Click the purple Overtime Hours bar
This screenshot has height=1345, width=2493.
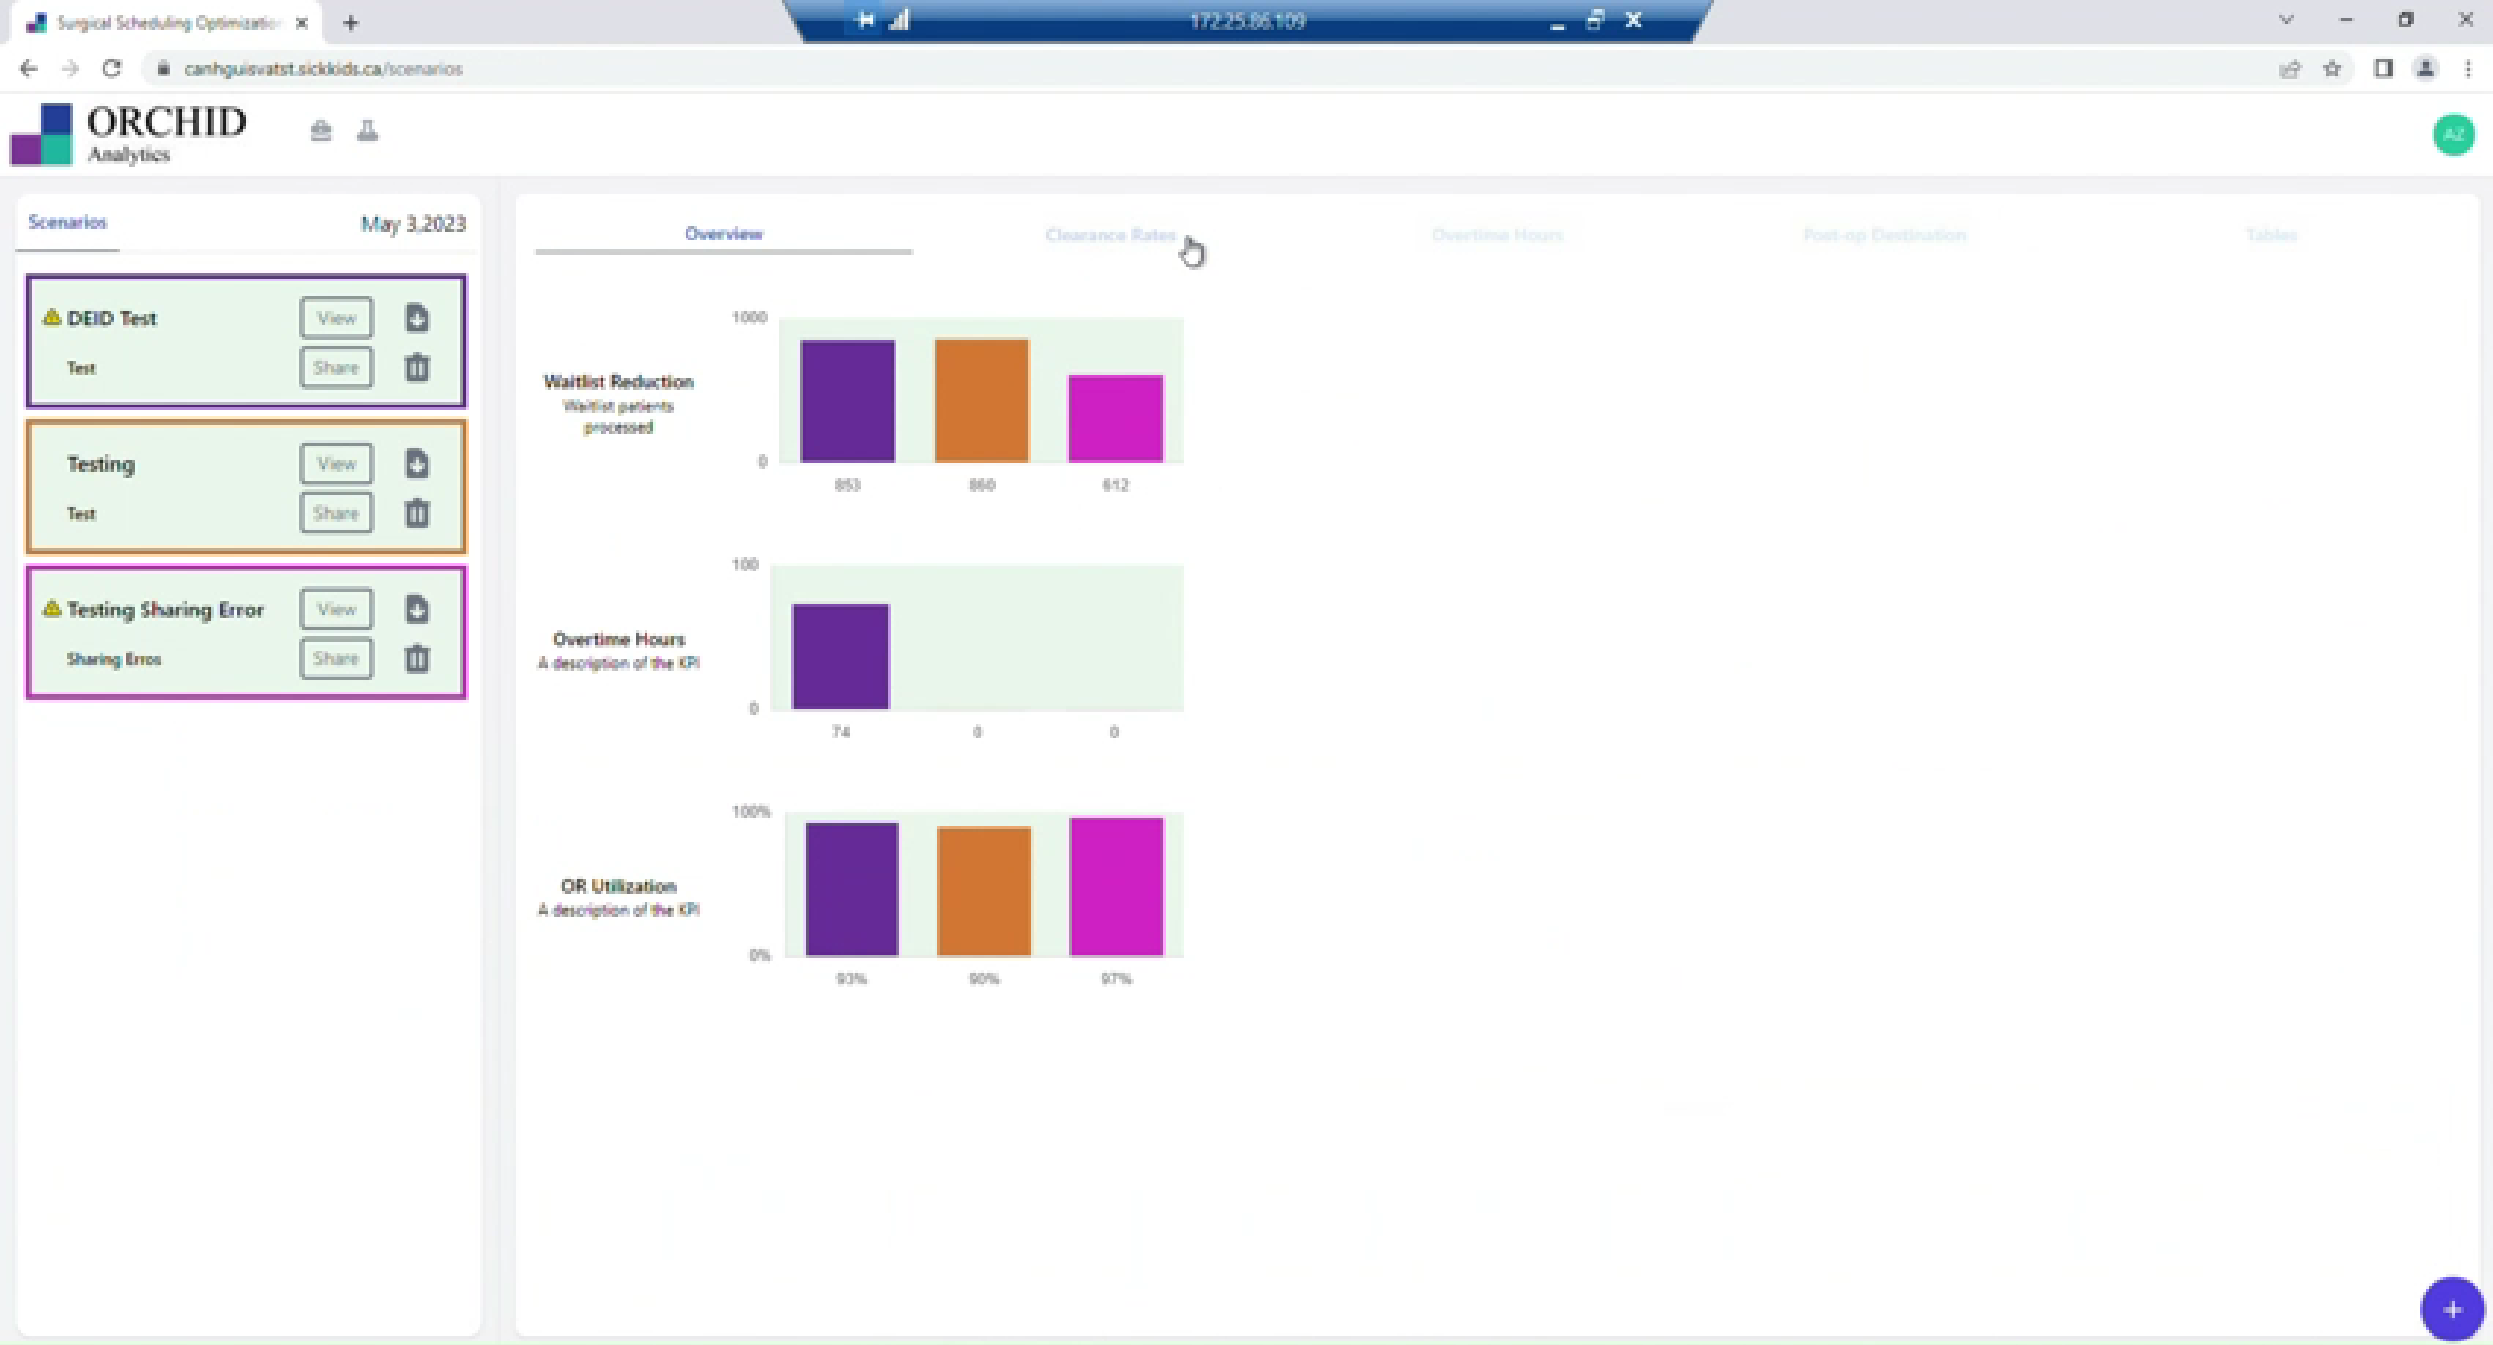click(x=840, y=656)
